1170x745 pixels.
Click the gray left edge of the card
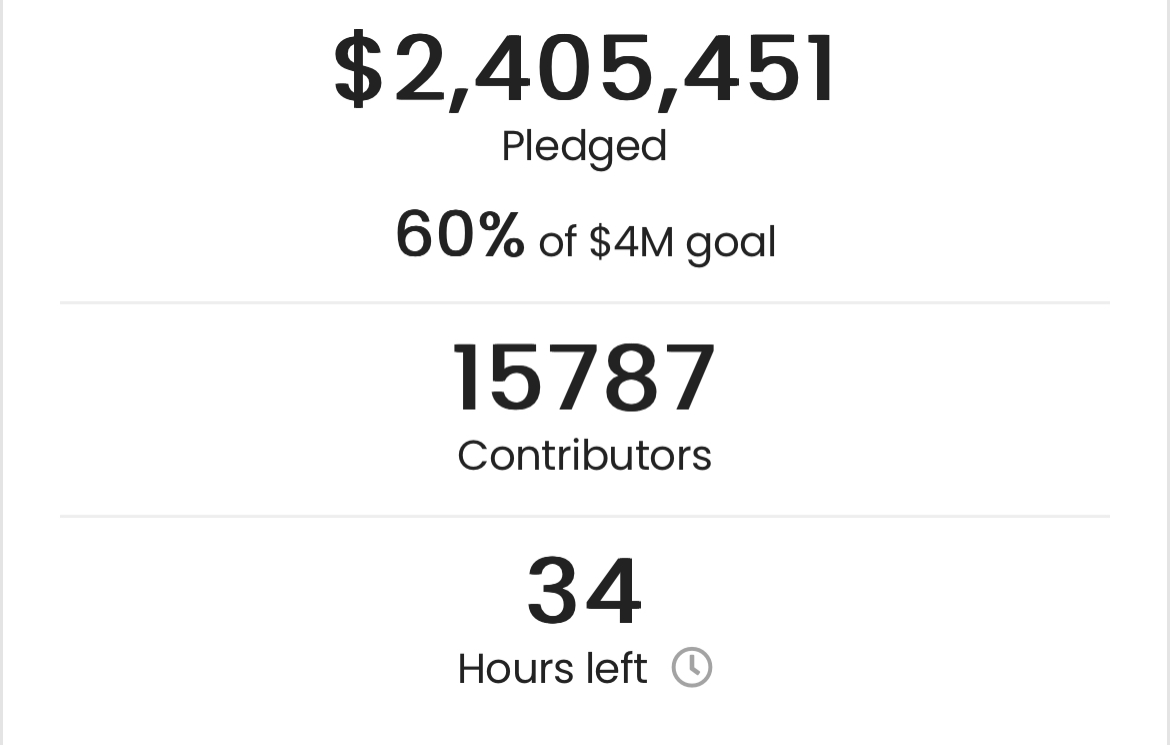[x=1, y=372]
